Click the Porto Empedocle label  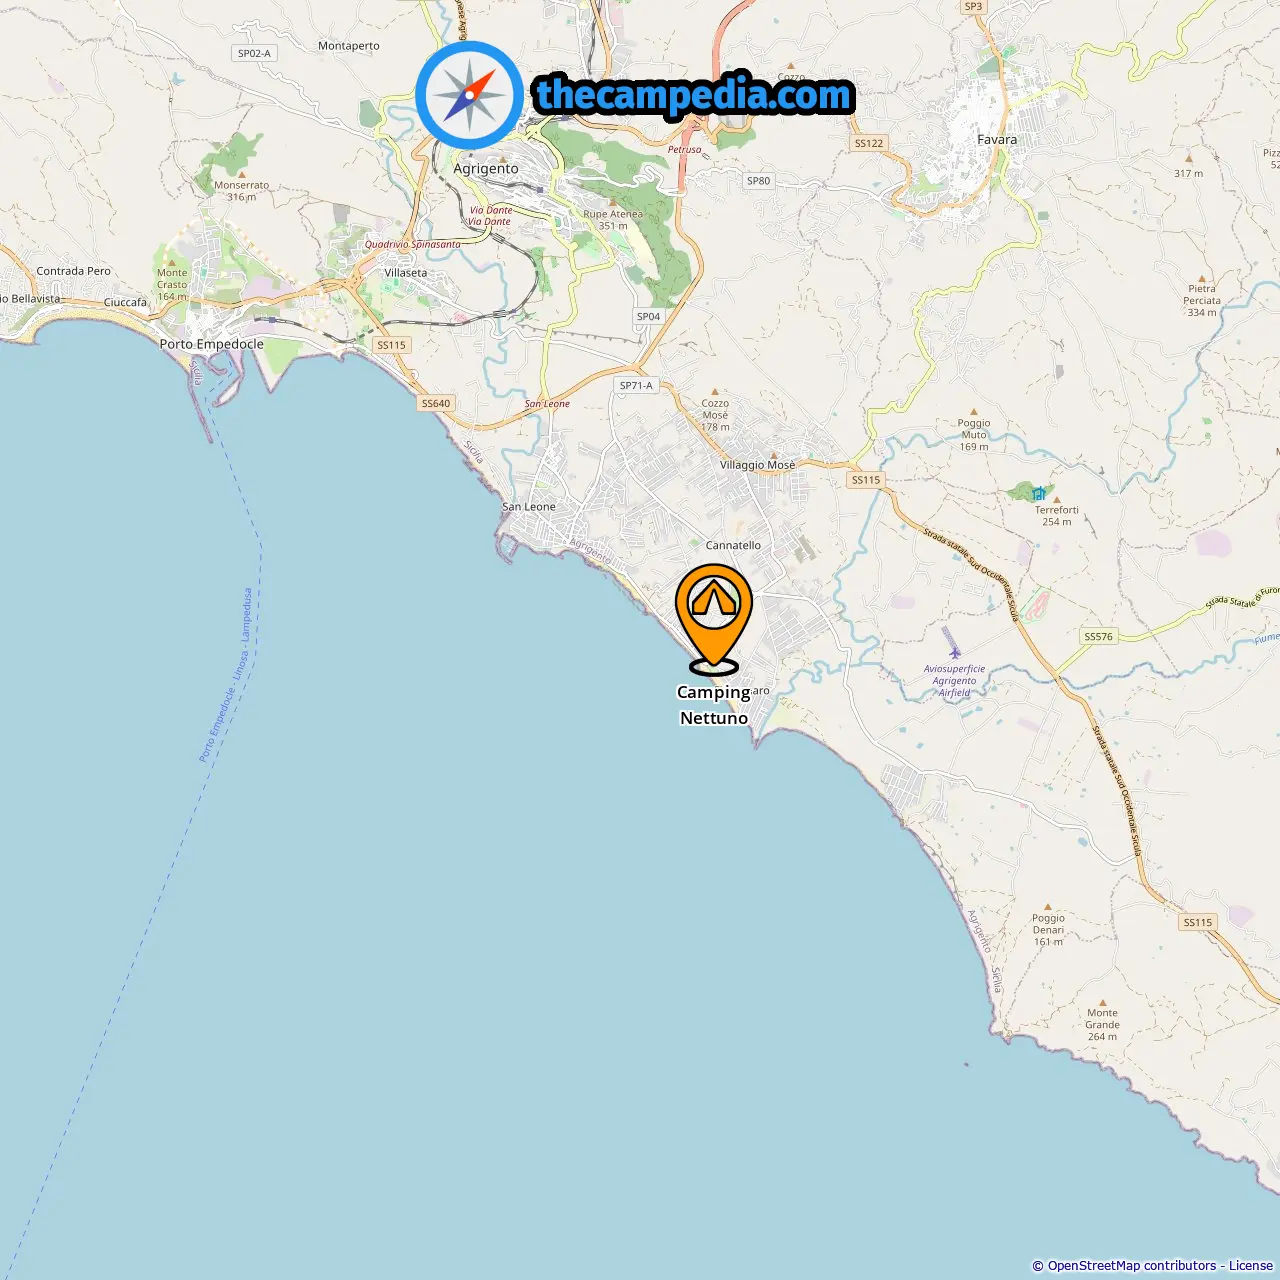pyautogui.click(x=212, y=344)
